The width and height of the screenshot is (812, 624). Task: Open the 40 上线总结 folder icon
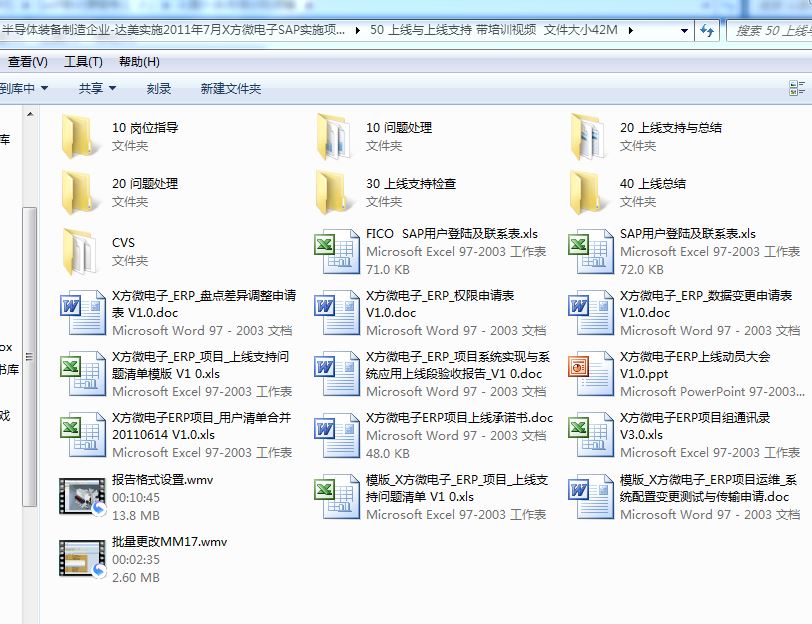click(x=588, y=193)
